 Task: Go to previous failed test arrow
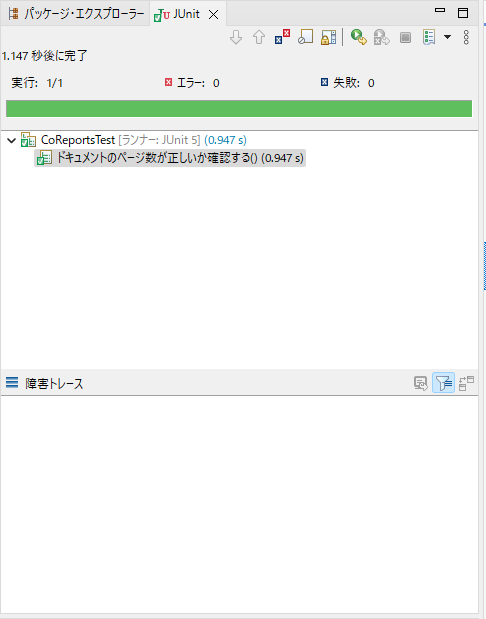click(x=259, y=38)
